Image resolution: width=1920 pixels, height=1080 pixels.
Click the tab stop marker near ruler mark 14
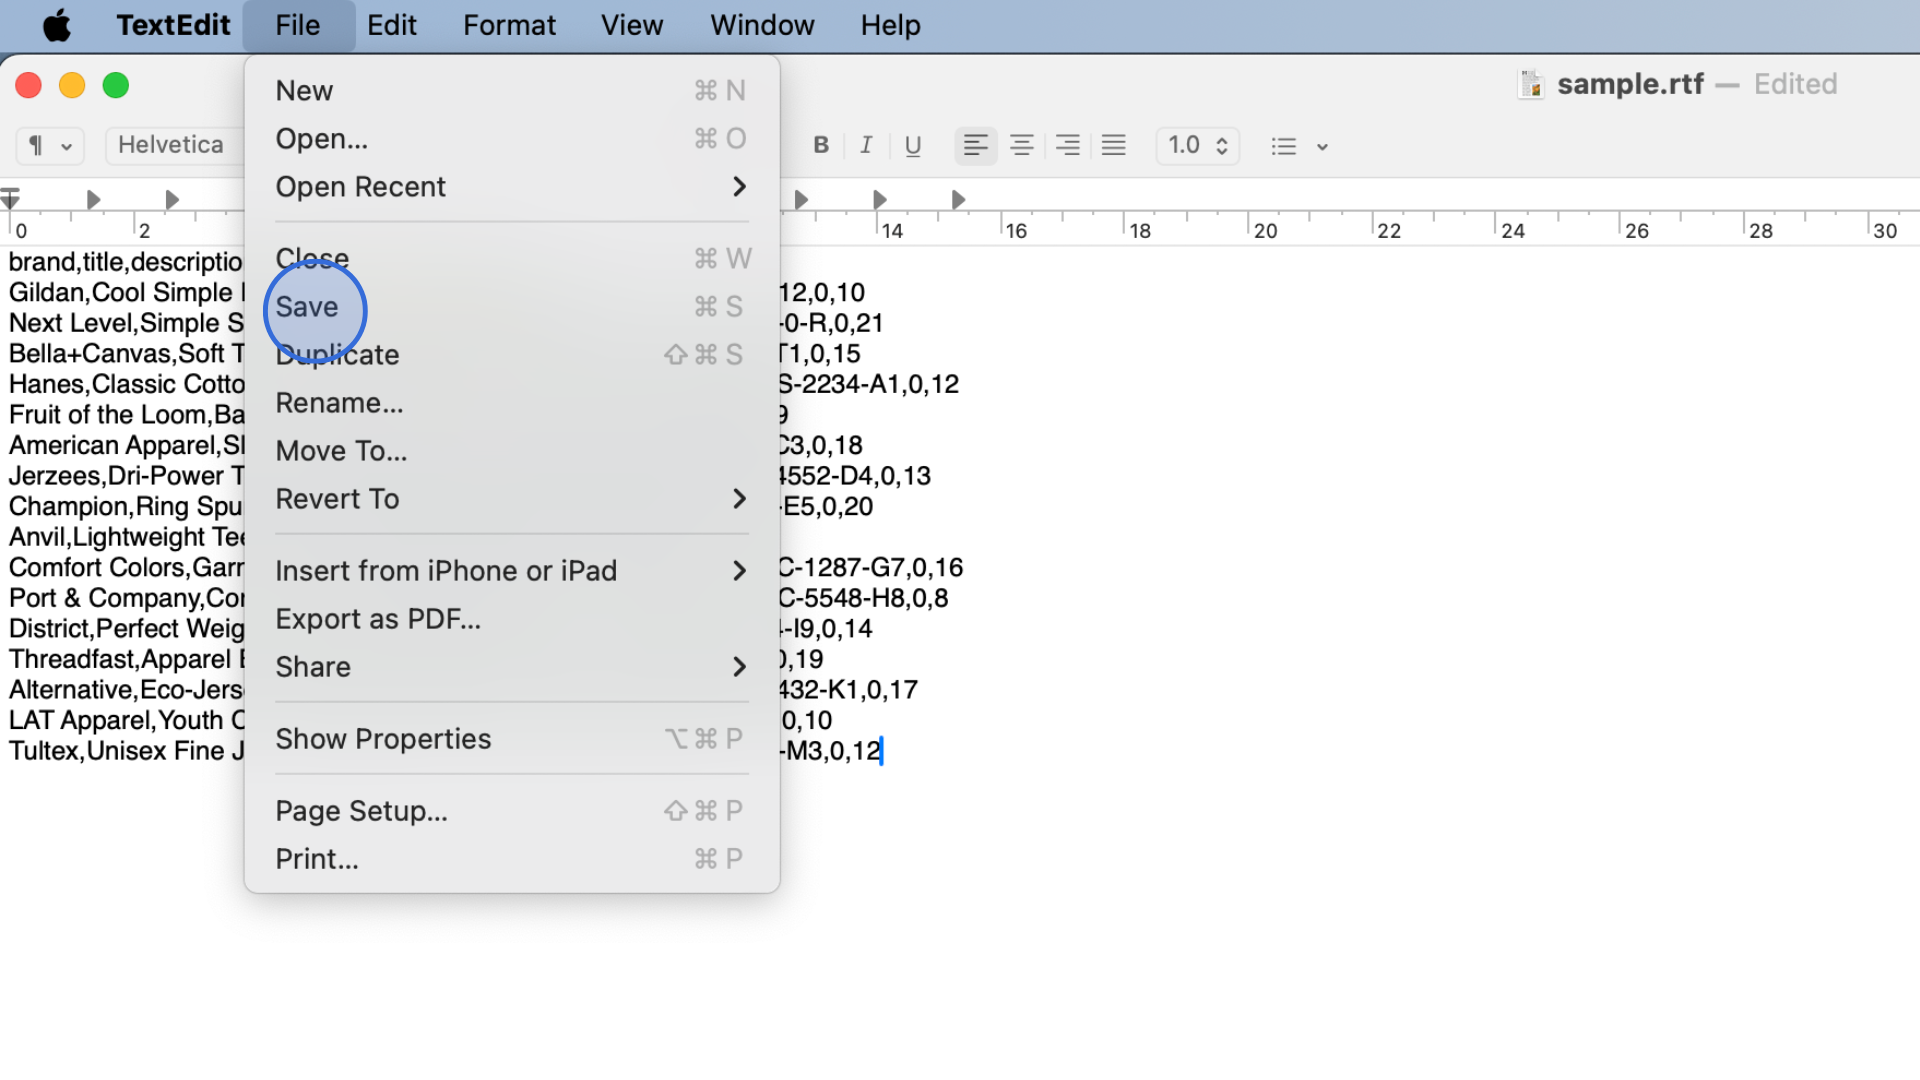click(880, 200)
